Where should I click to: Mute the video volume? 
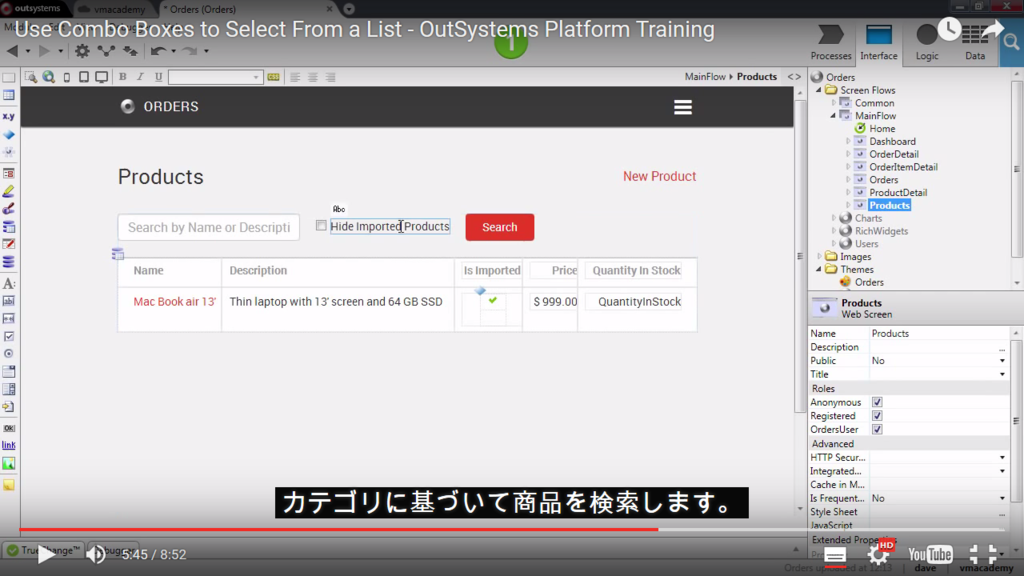[x=96, y=554]
